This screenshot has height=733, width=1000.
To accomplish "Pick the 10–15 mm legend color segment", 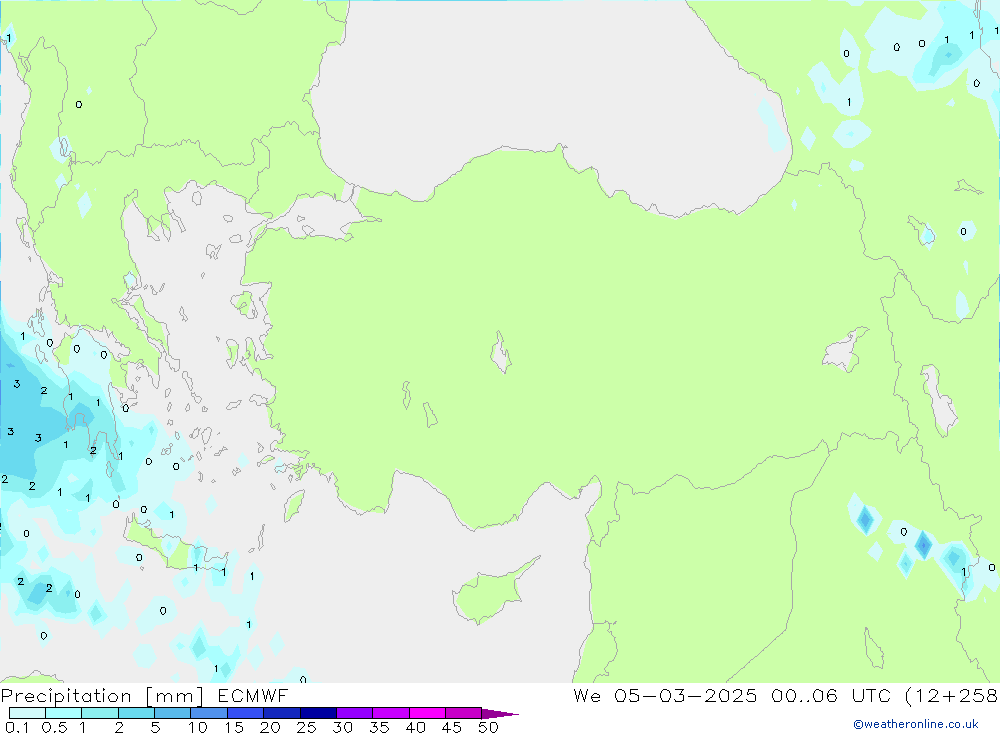I will coord(209,713).
